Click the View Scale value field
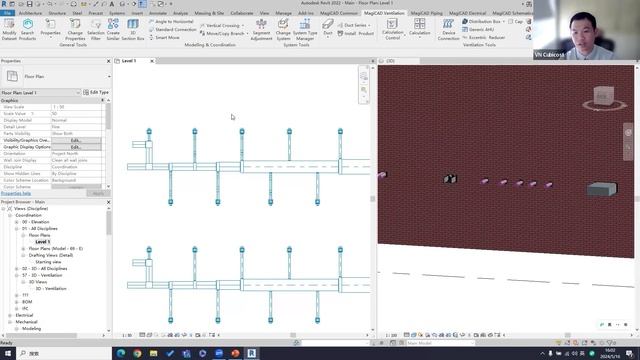This screenshot has width=640, height=360. pyautogui.click(x=77, y=107)
